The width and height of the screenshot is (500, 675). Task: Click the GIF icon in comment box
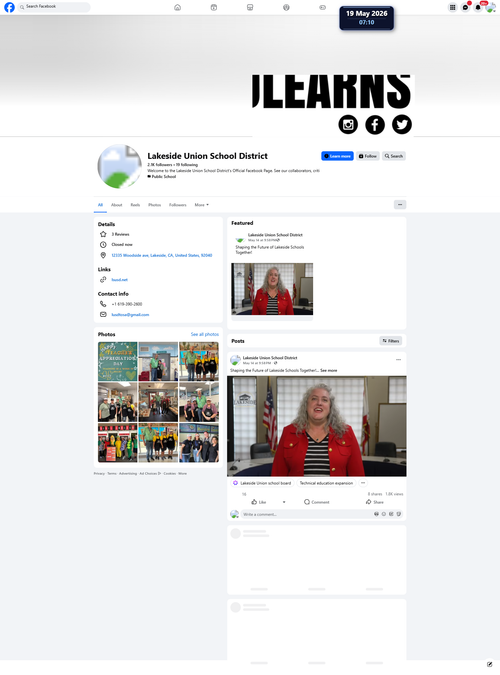click(391, 514)
